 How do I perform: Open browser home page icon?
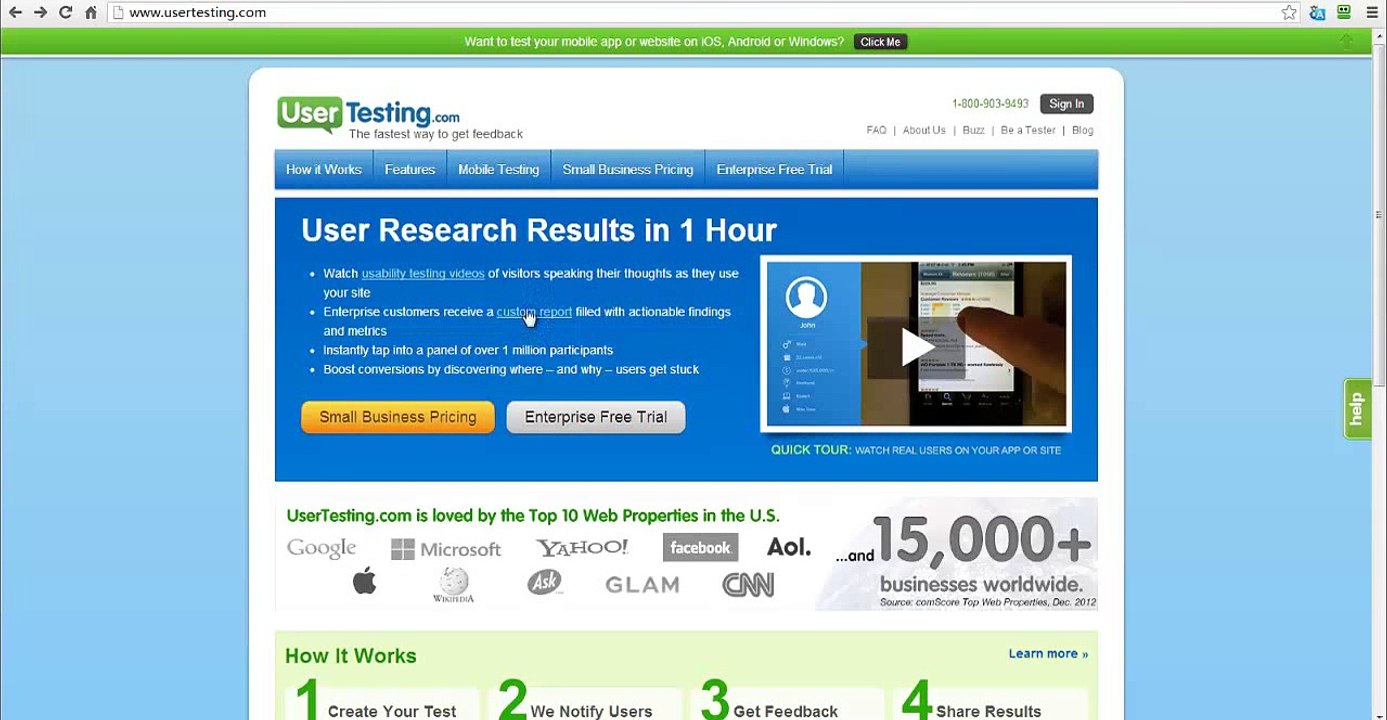tap(90, 13)
